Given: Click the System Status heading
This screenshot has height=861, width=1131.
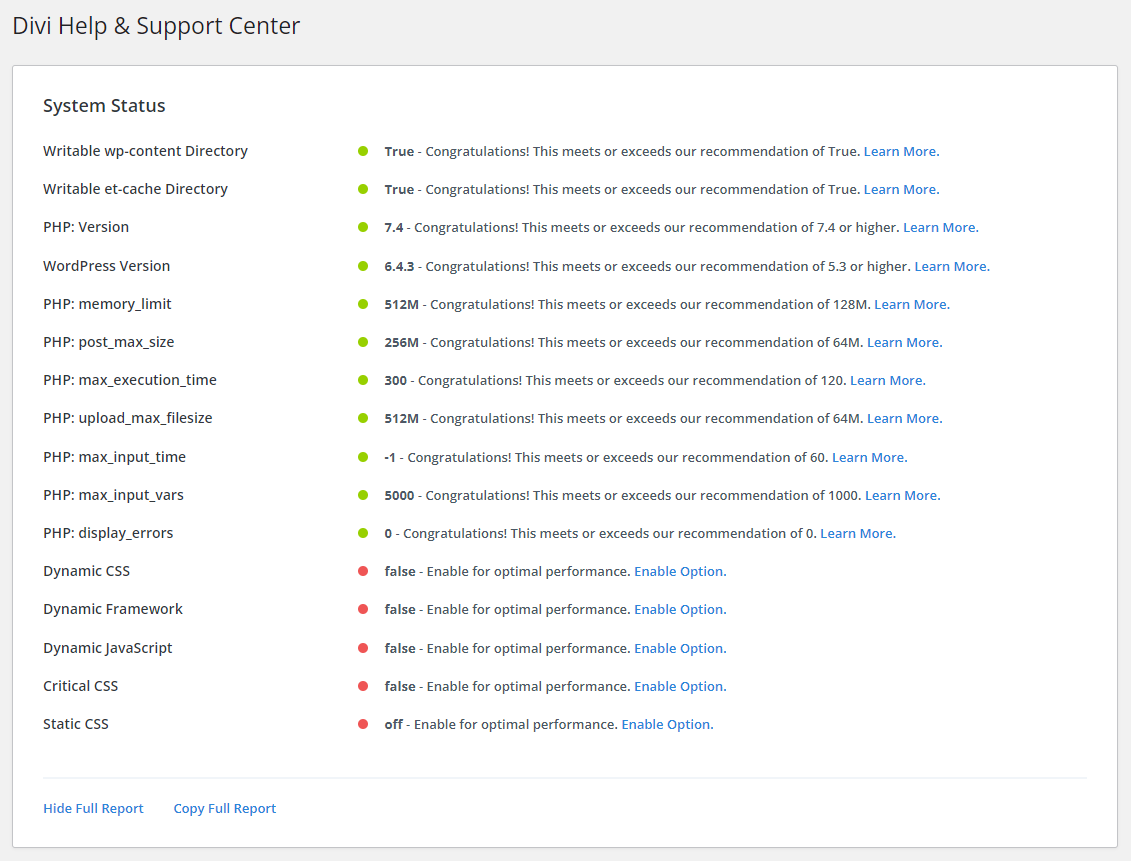Looking at the screenshot, I should click(x=104, y=106).
